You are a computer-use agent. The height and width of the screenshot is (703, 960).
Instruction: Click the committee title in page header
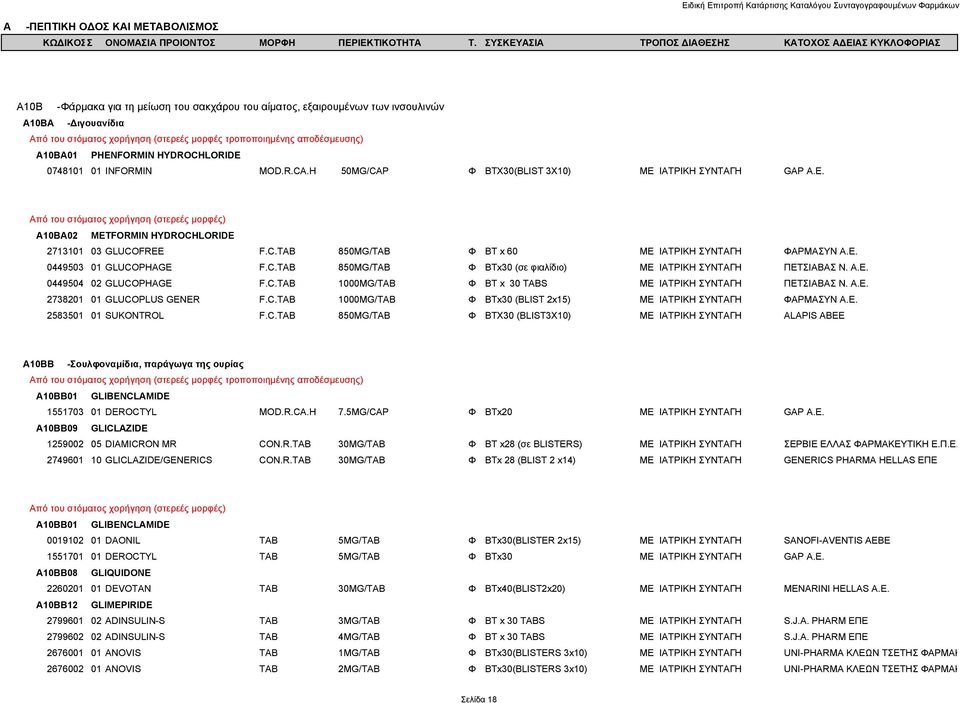tap(820, 6)
